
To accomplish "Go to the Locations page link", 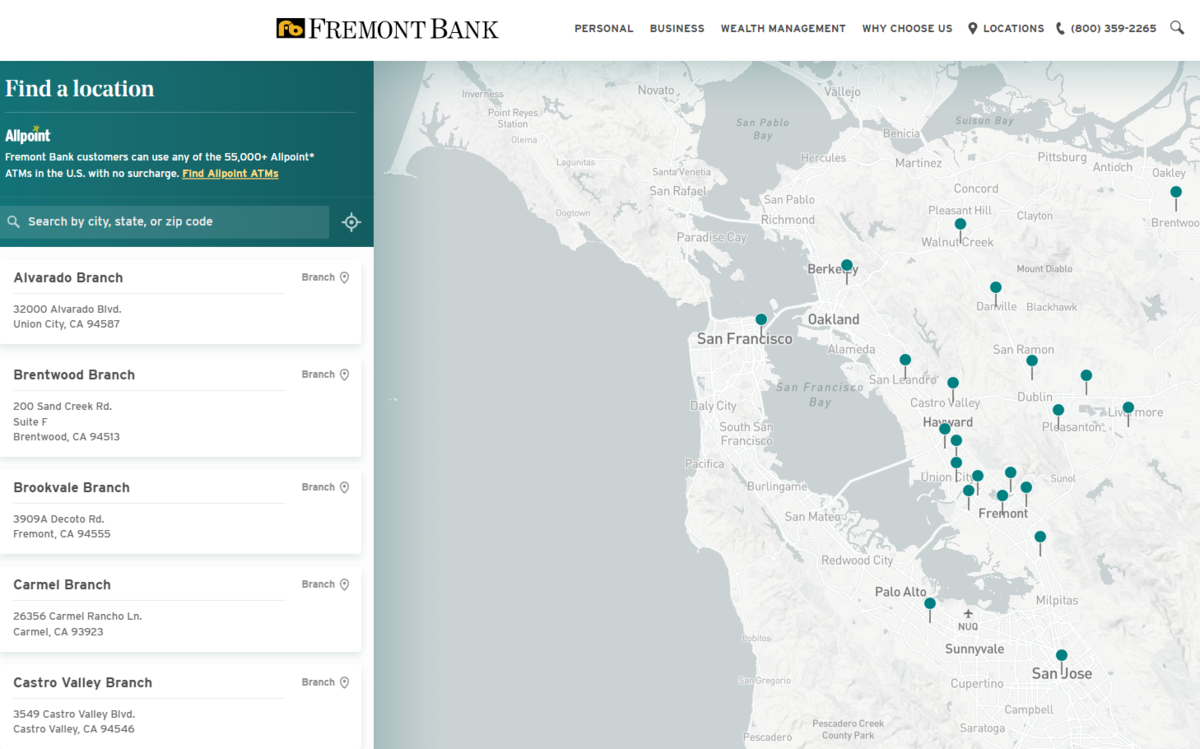I will [x=1006, y=29].
